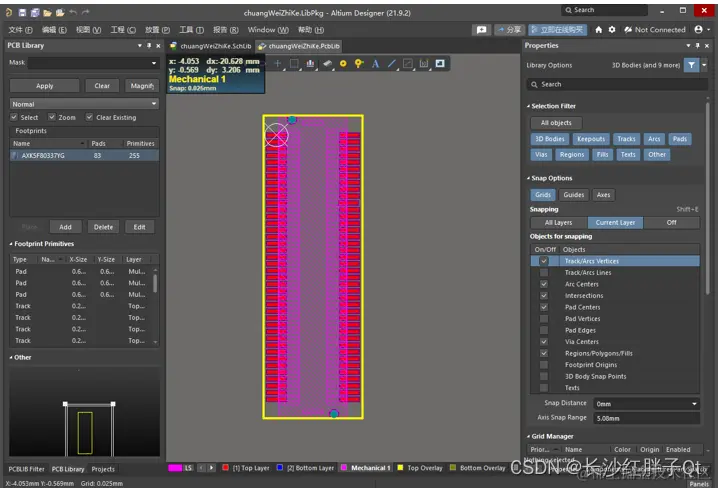Click the user account icon
The width and height of the screenshot is (718, 488).
tap(698, 29)
